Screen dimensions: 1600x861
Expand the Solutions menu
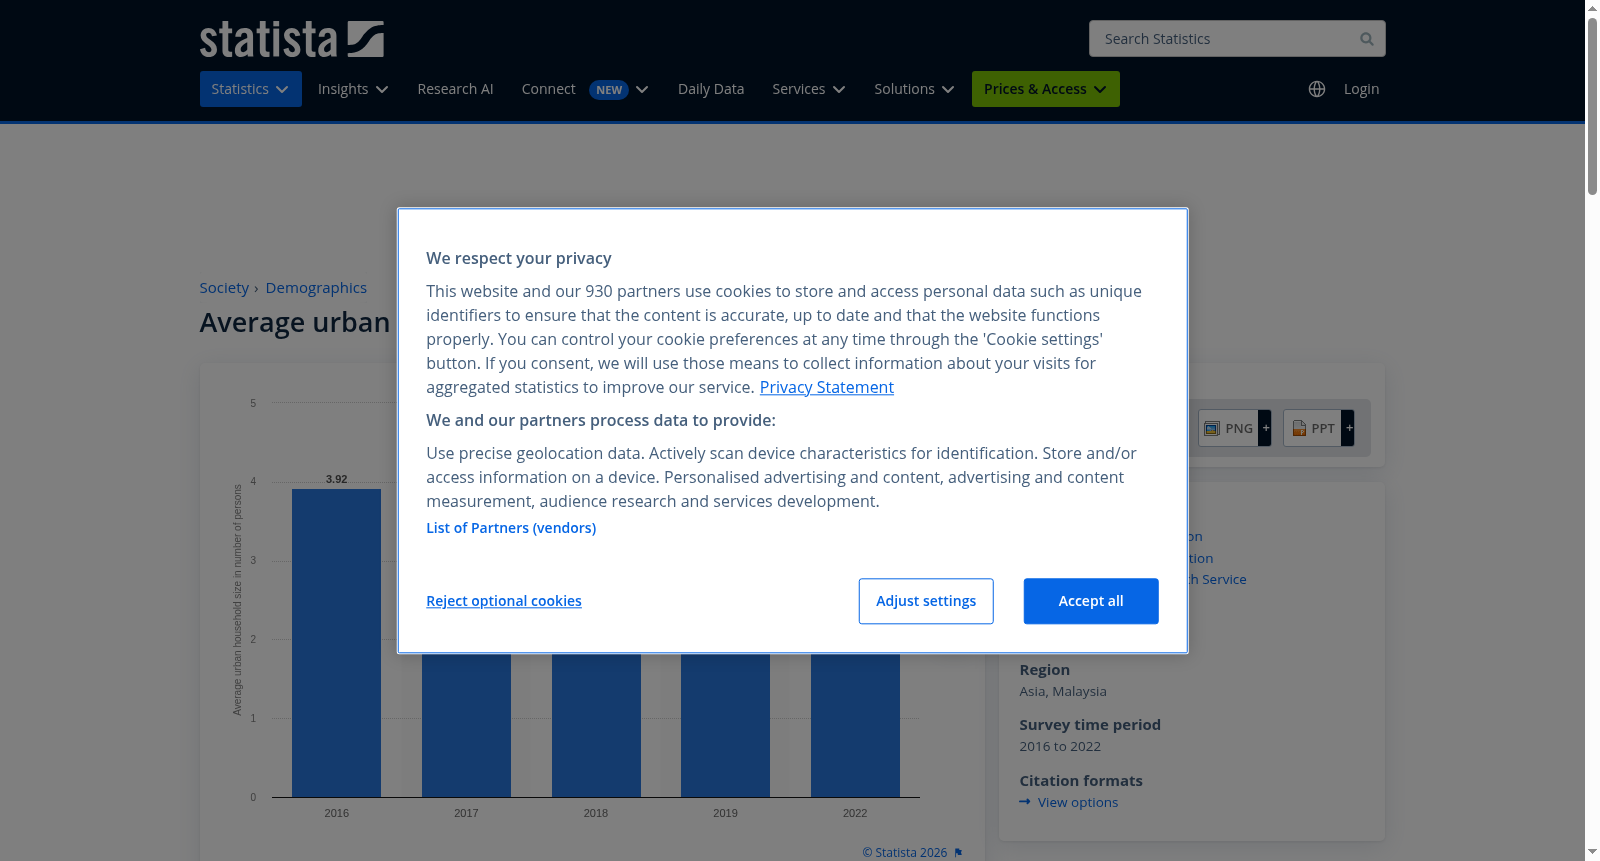coord(914,89)
